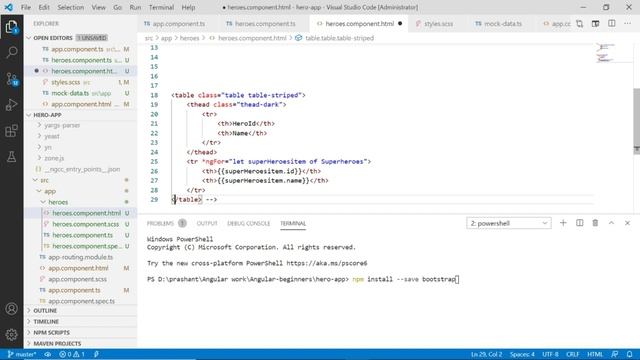Switch to the Problems panel tab
This screenshot has width=640, height=360.
coord(160,223)
